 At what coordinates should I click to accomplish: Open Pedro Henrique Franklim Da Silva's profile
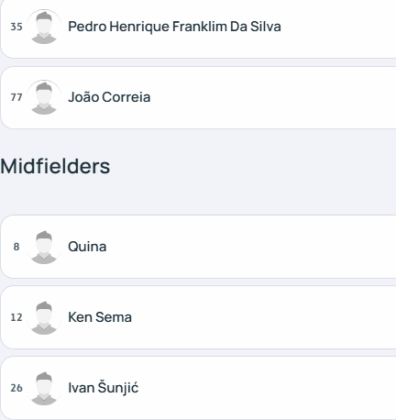coord(174,27)
